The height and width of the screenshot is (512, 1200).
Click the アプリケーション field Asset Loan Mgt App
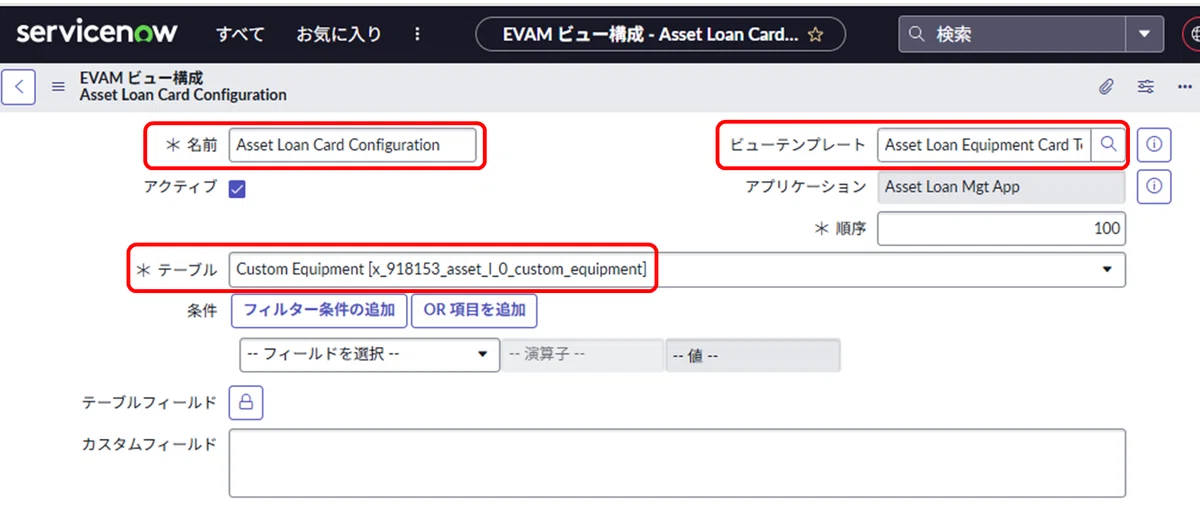pos(1001,187)
